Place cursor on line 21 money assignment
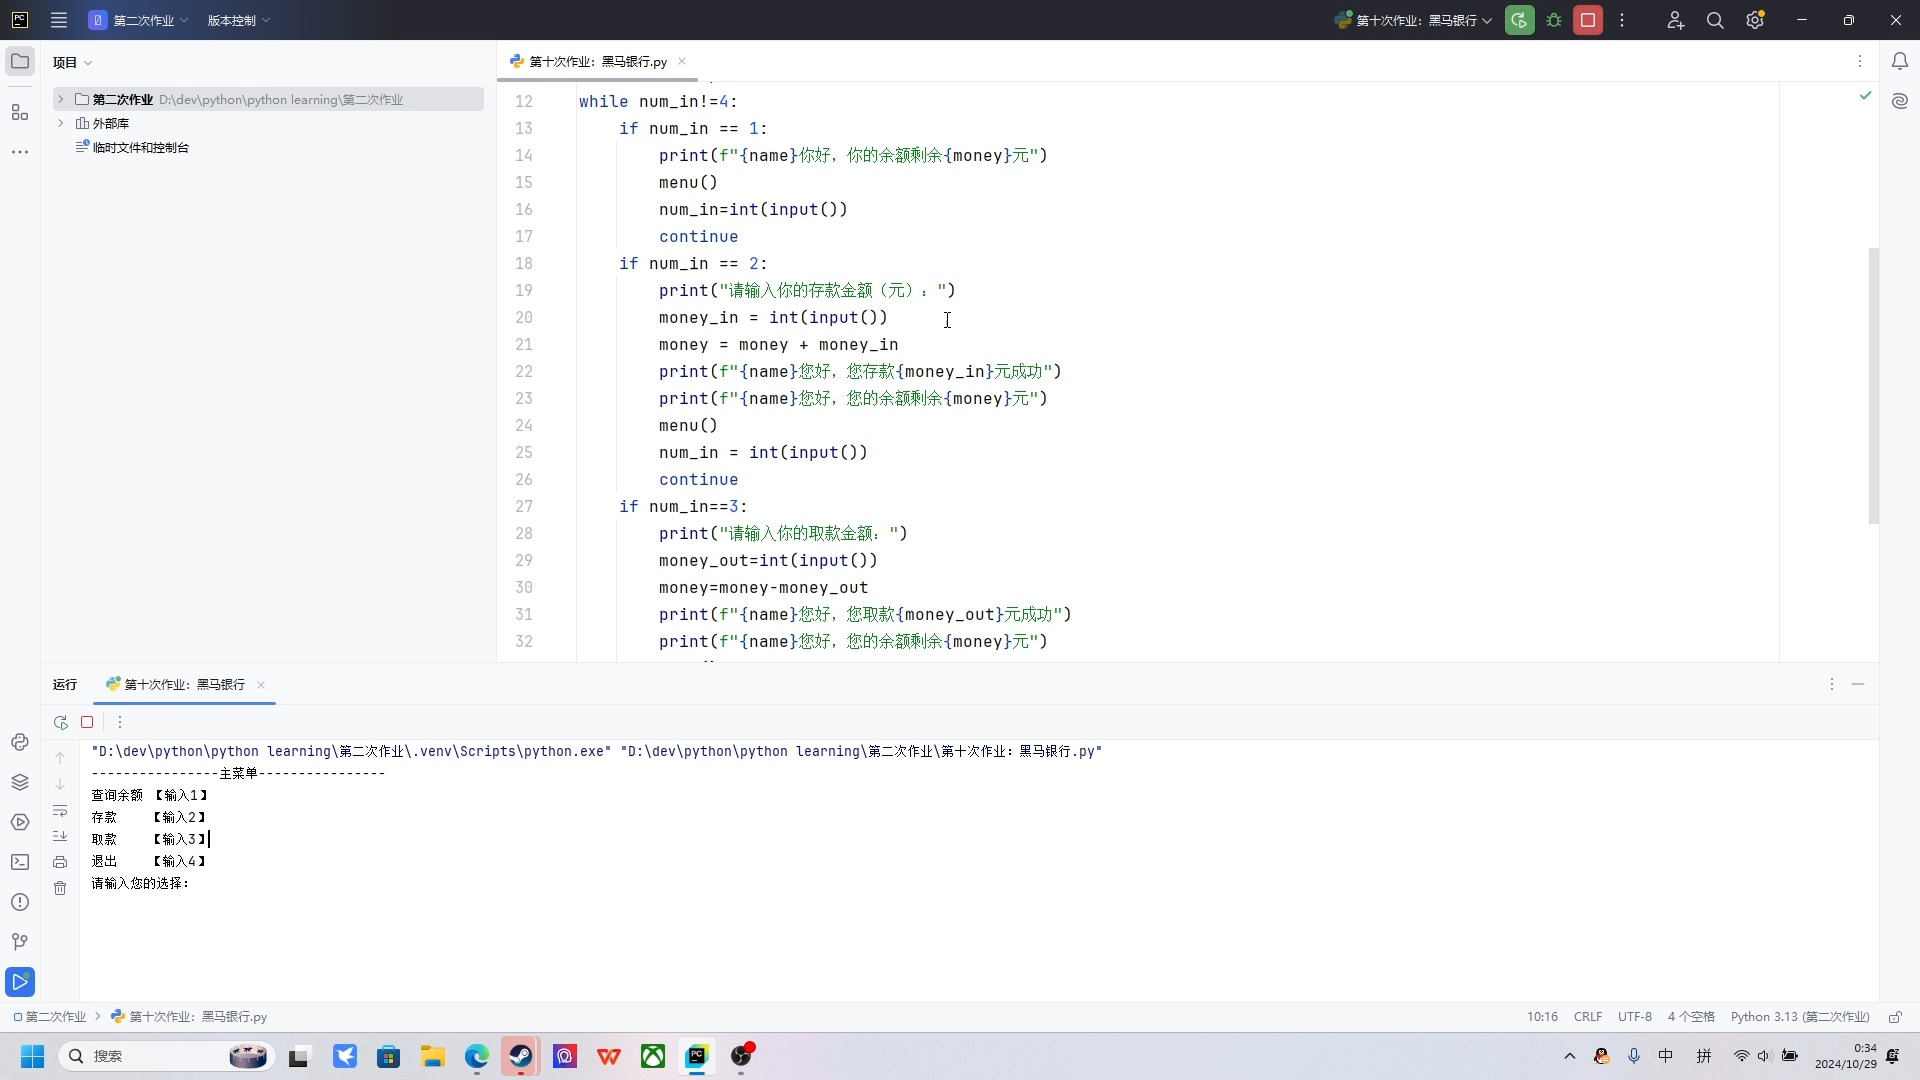The image size is (1920, 1080). coord(778,345)
